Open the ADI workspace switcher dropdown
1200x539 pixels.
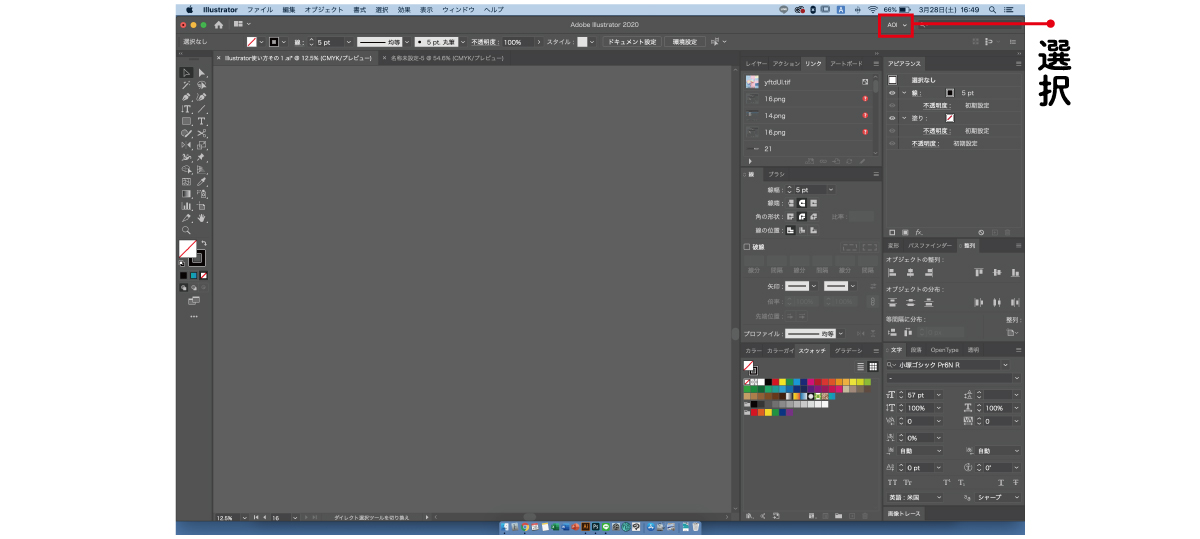tap(896, 24)
